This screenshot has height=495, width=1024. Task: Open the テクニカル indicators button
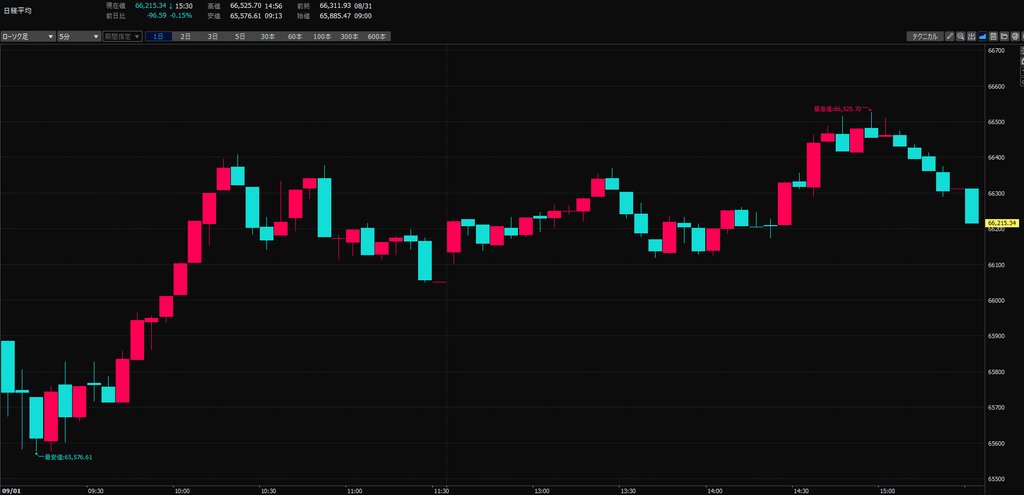[925, 37]
